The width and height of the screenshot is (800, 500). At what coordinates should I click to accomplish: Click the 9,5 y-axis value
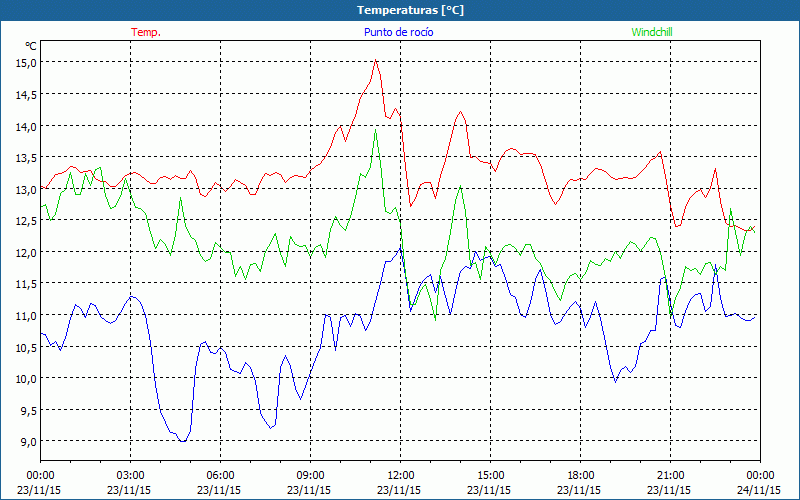(x=27, y=410)
